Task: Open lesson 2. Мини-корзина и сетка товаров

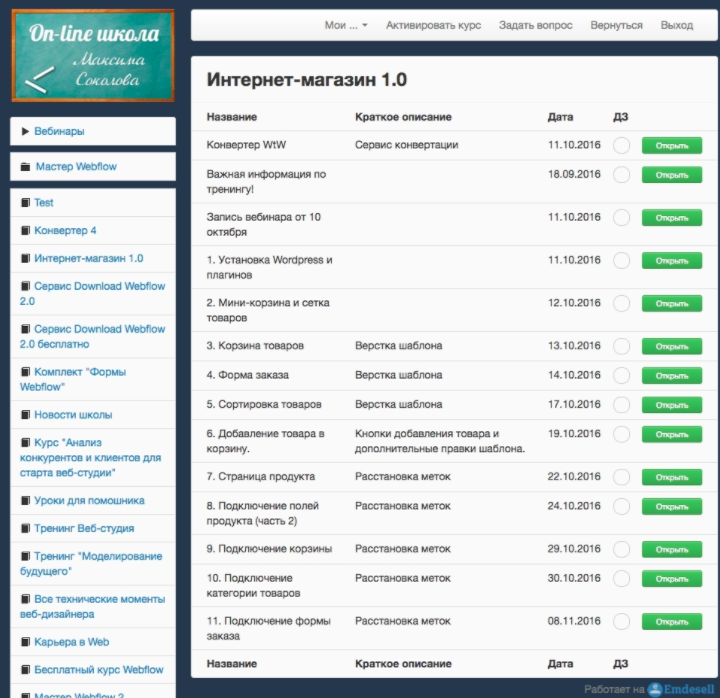Action: pyautogui.click(x=672, y=304)
